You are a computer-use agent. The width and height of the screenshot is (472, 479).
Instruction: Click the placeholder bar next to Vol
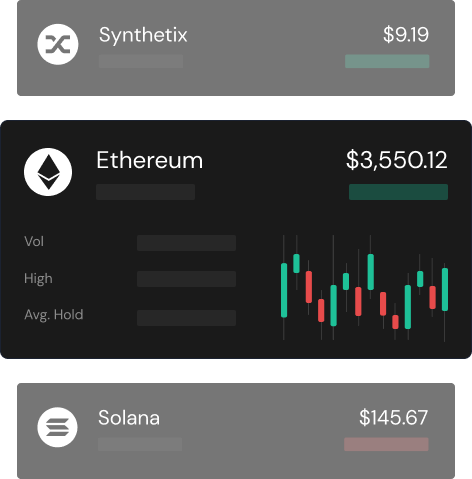(186, 243)
